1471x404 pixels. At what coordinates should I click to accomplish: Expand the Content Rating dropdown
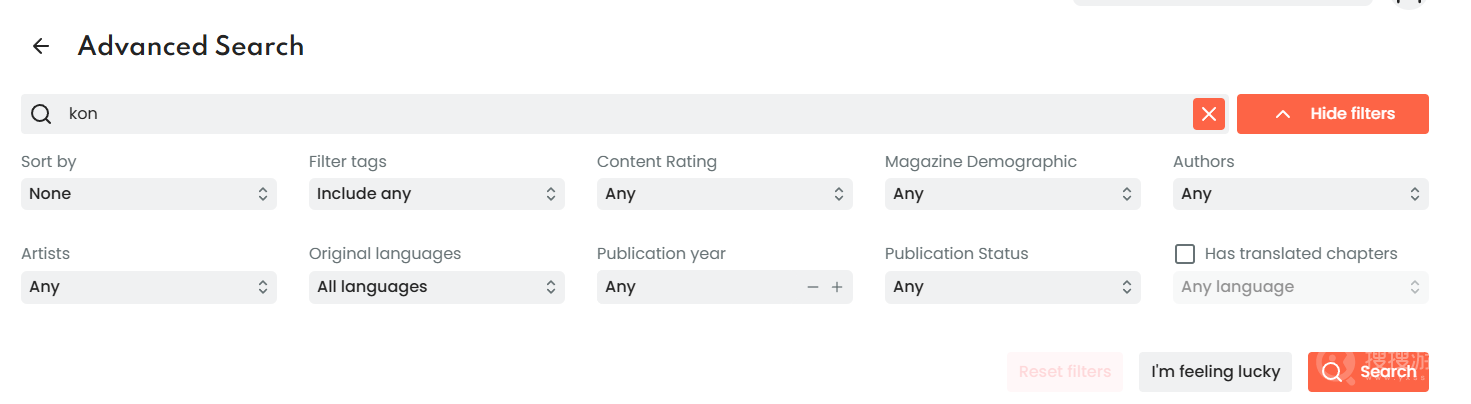pyautogui.click(x=725, y=194)
